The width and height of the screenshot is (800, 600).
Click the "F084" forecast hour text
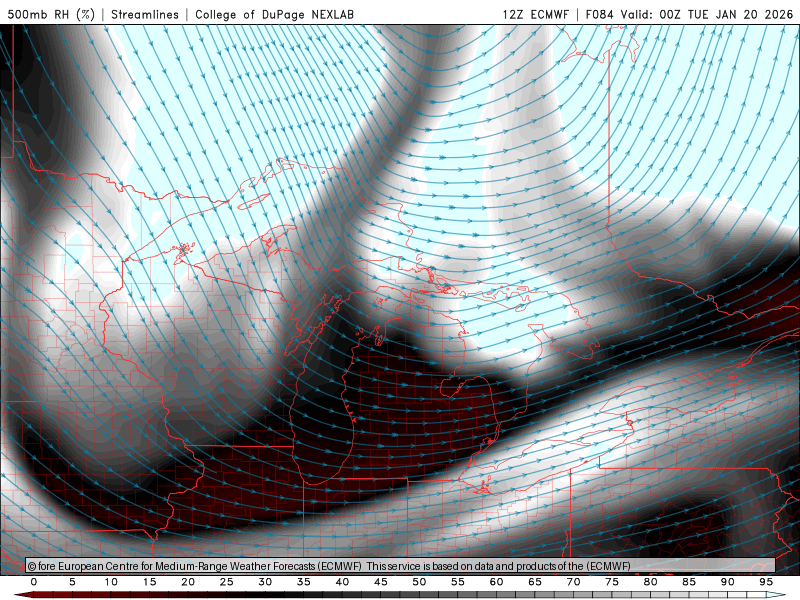tap(599, 14)
